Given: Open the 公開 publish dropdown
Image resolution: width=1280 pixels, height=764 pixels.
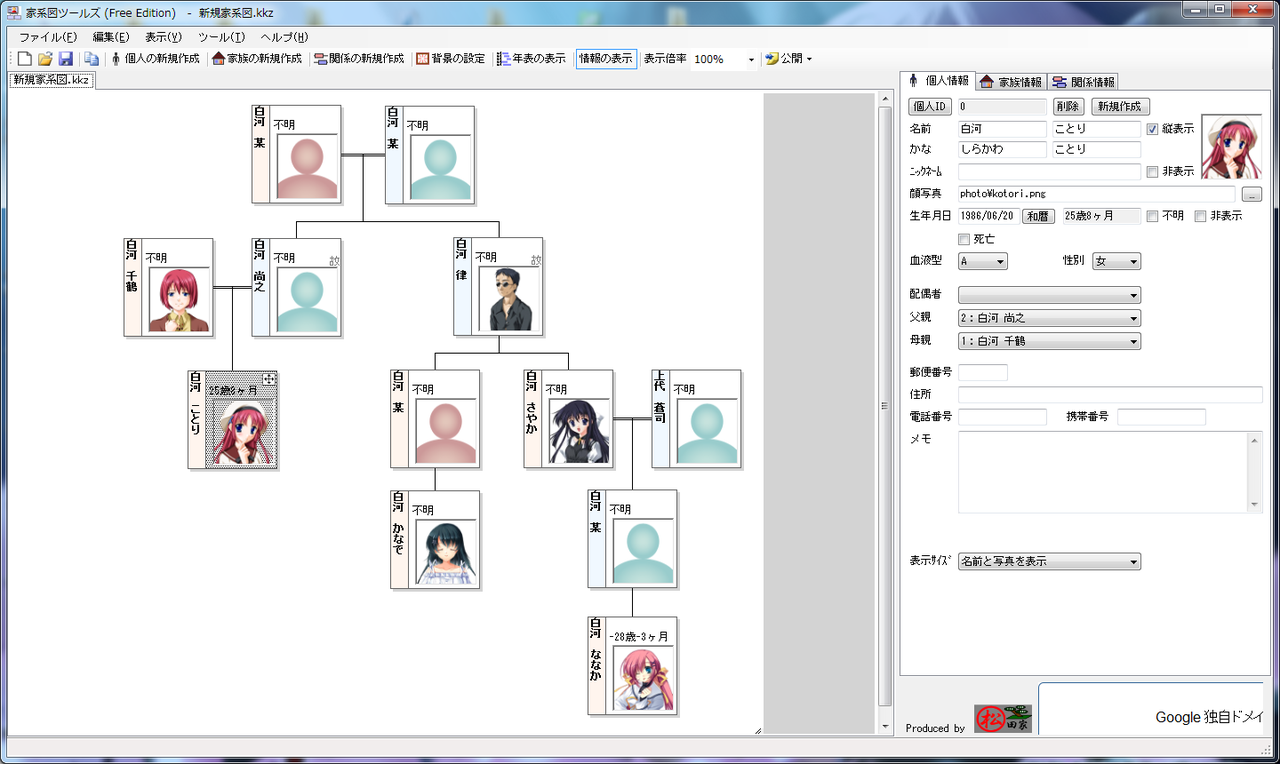Looking at the screenshot, I should point(789,59).
